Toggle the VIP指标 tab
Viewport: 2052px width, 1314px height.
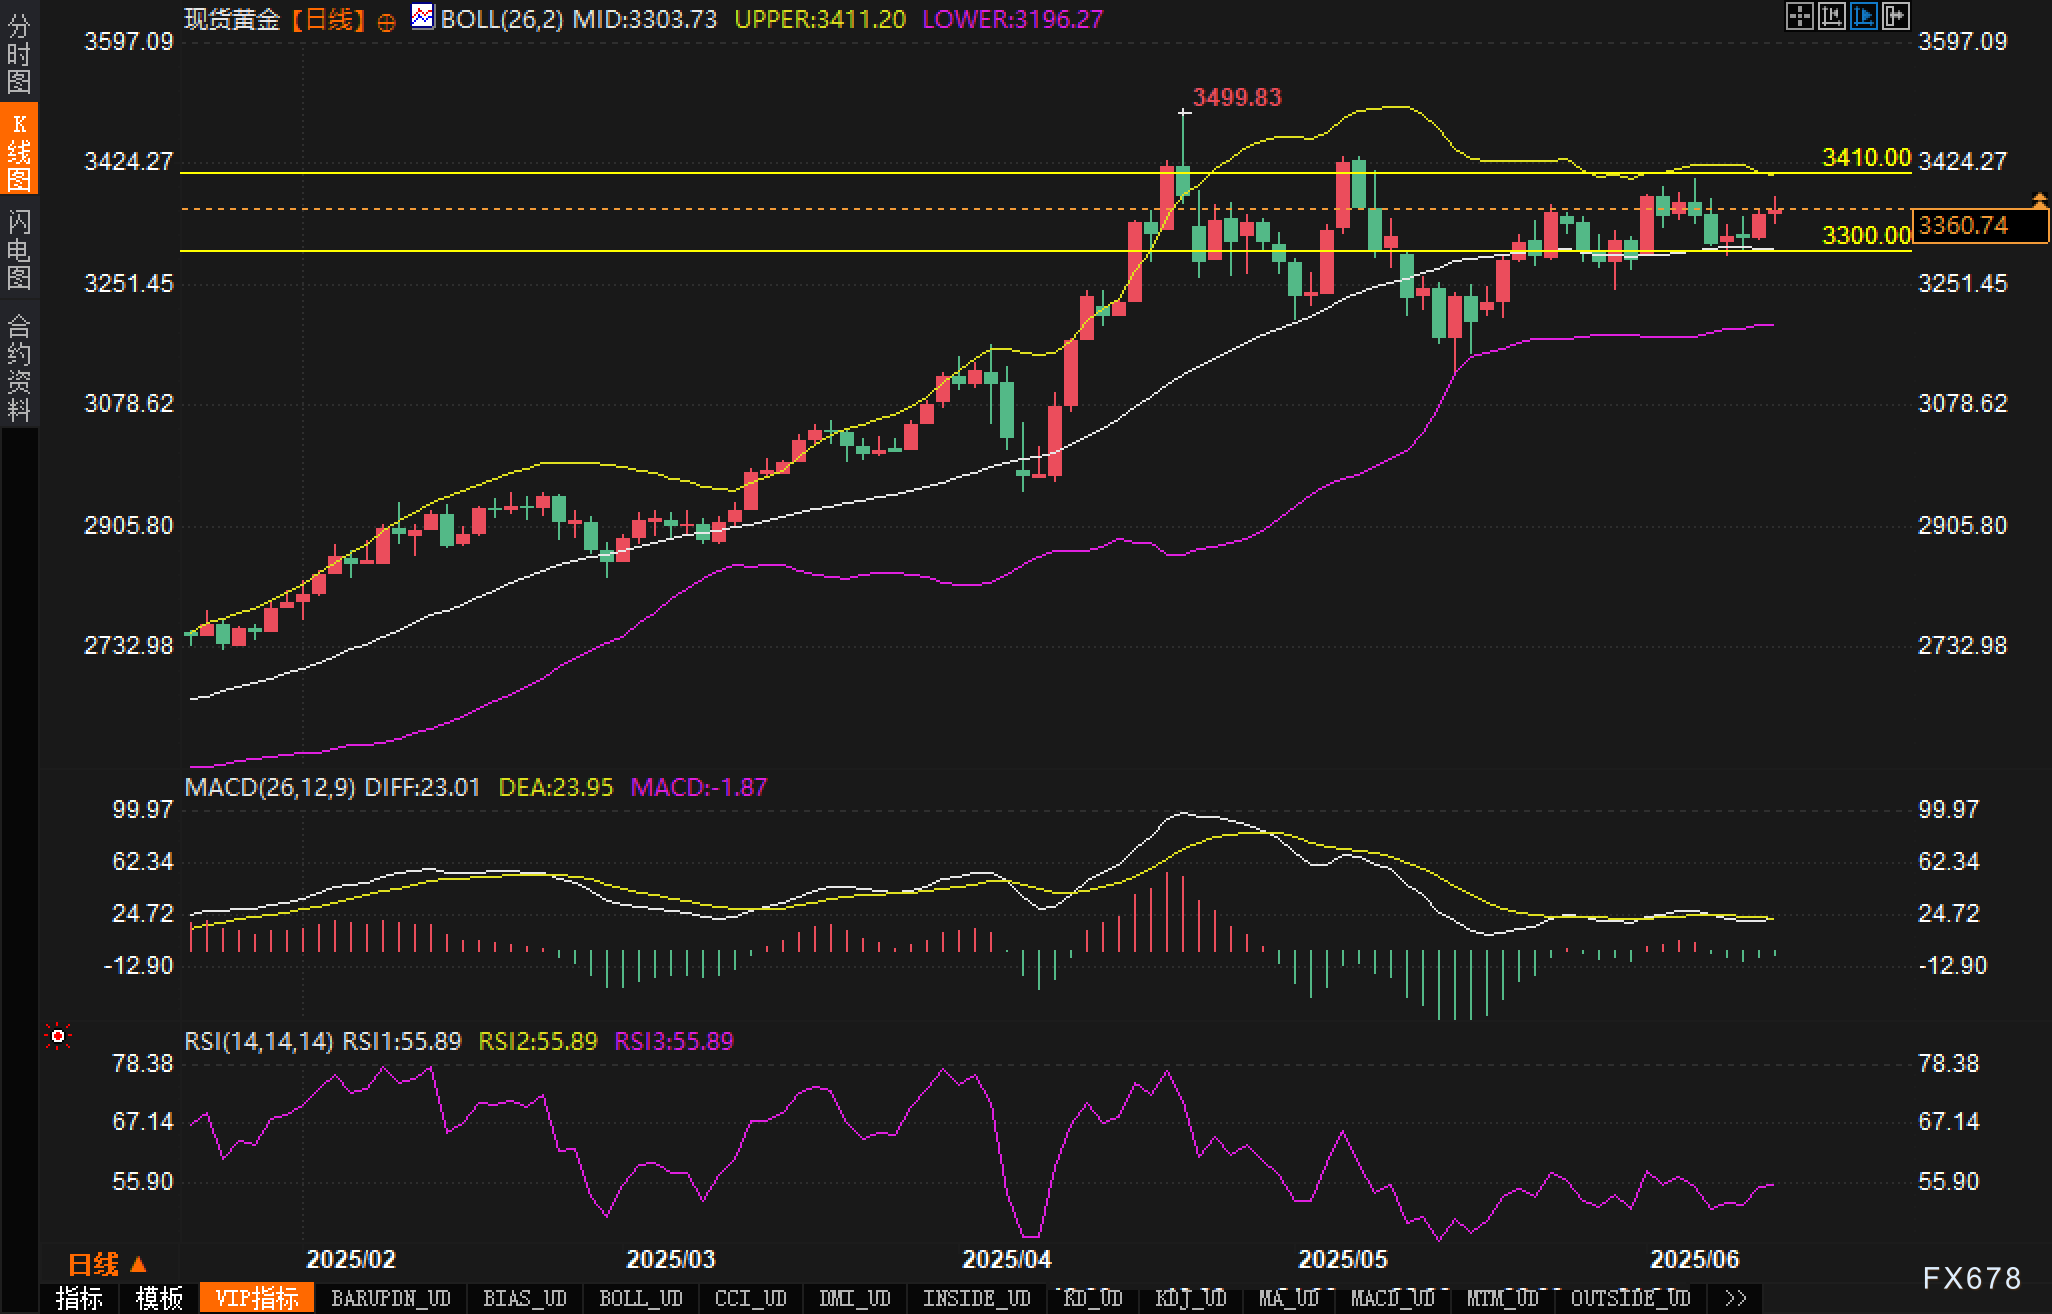257,1298
